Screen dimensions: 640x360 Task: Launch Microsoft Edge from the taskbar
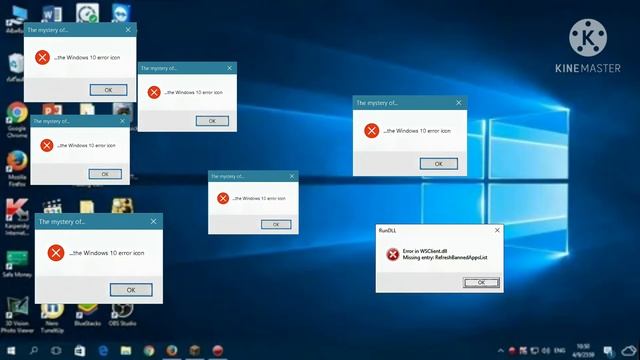point(103,351)
